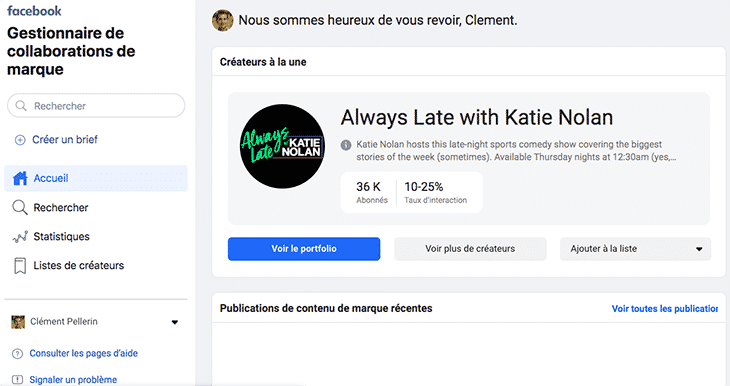Screen dimensions: 730x386
Task: Open the Voir toutes les publications link
Action: click(664, 308)
